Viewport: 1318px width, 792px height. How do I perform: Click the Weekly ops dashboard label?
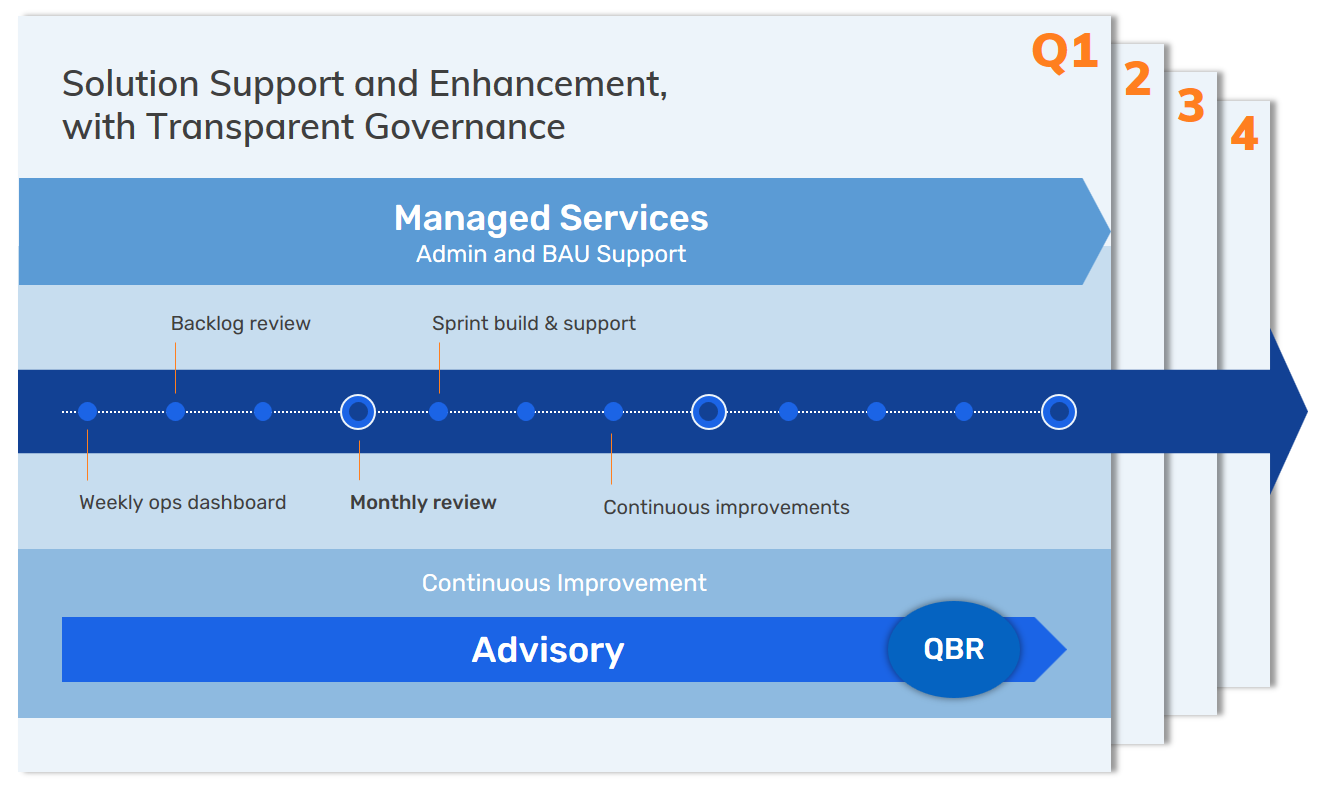pos(182,502)
